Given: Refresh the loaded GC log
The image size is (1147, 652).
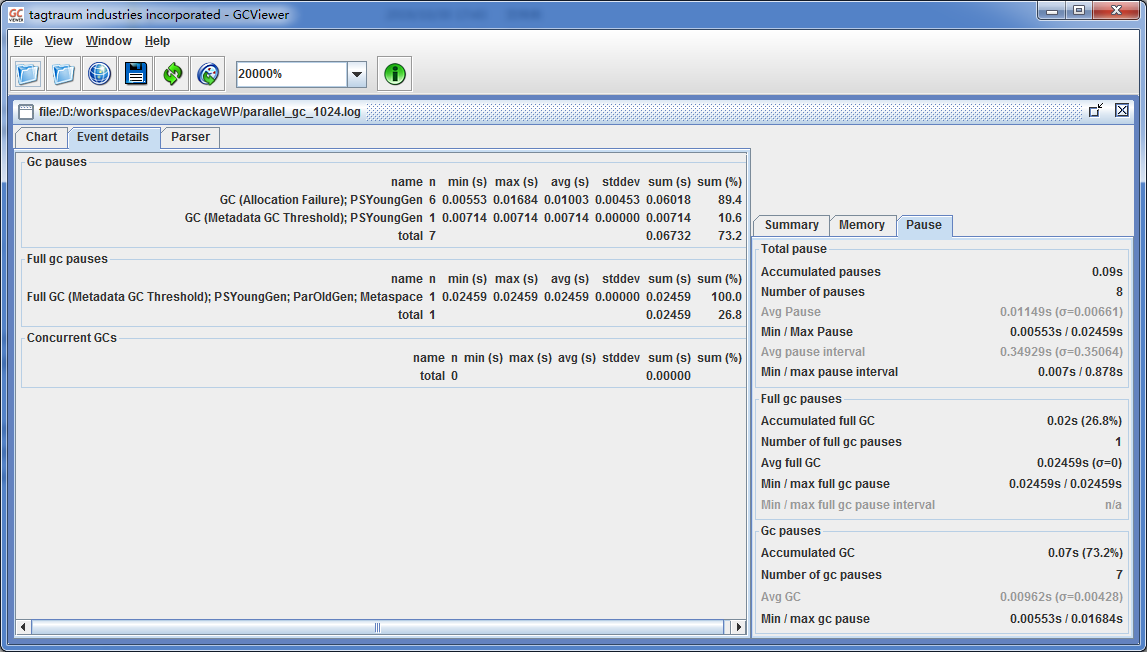Looking at the screenshot, I should [170, 73].
